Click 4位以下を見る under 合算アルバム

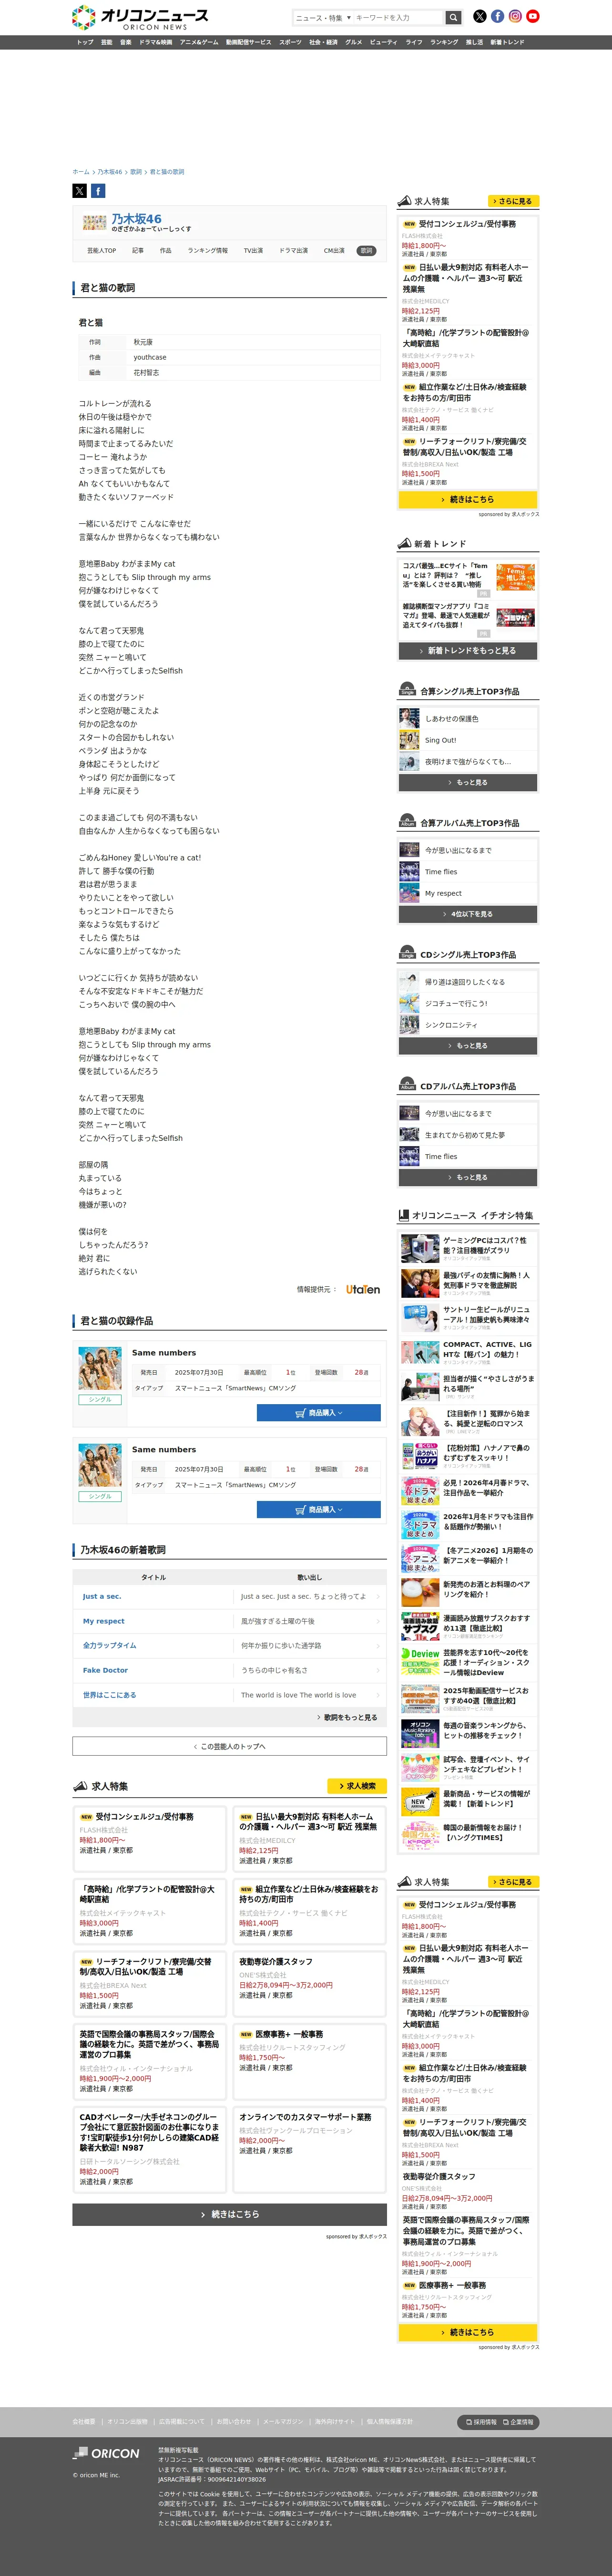[x=467, y=914]
